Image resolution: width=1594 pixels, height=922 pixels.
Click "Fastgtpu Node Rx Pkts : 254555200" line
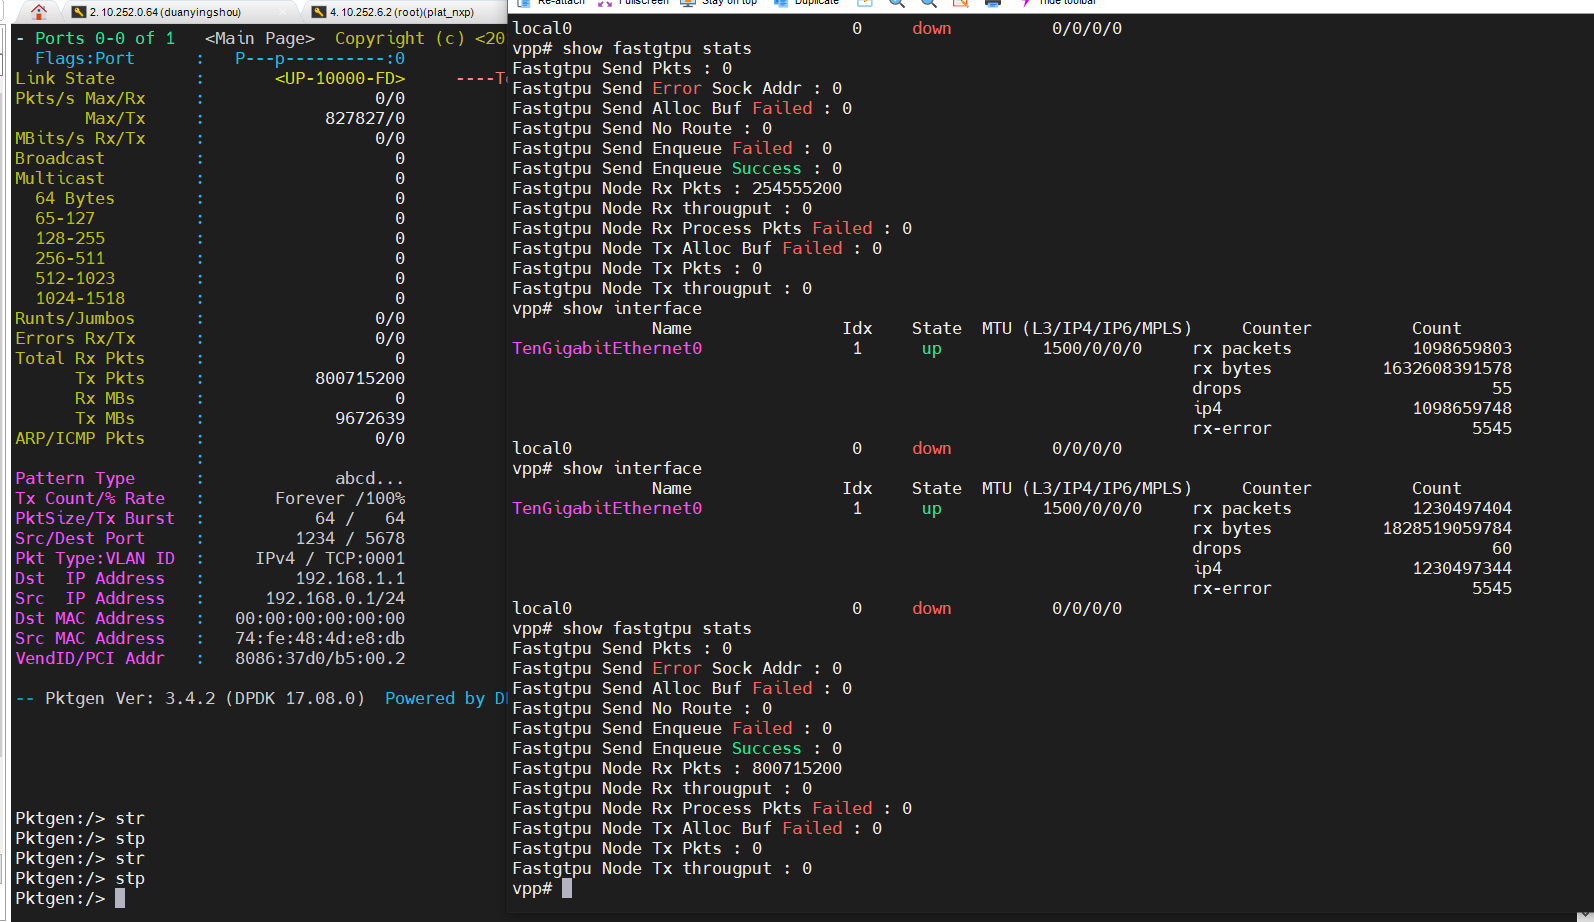tap(677, 188)
